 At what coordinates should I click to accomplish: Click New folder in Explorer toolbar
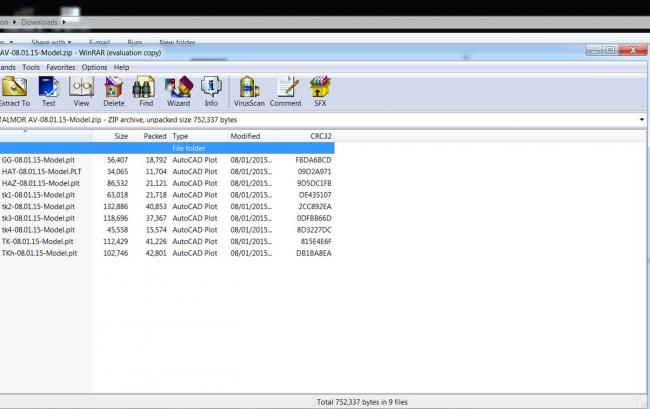click(175, 42)
